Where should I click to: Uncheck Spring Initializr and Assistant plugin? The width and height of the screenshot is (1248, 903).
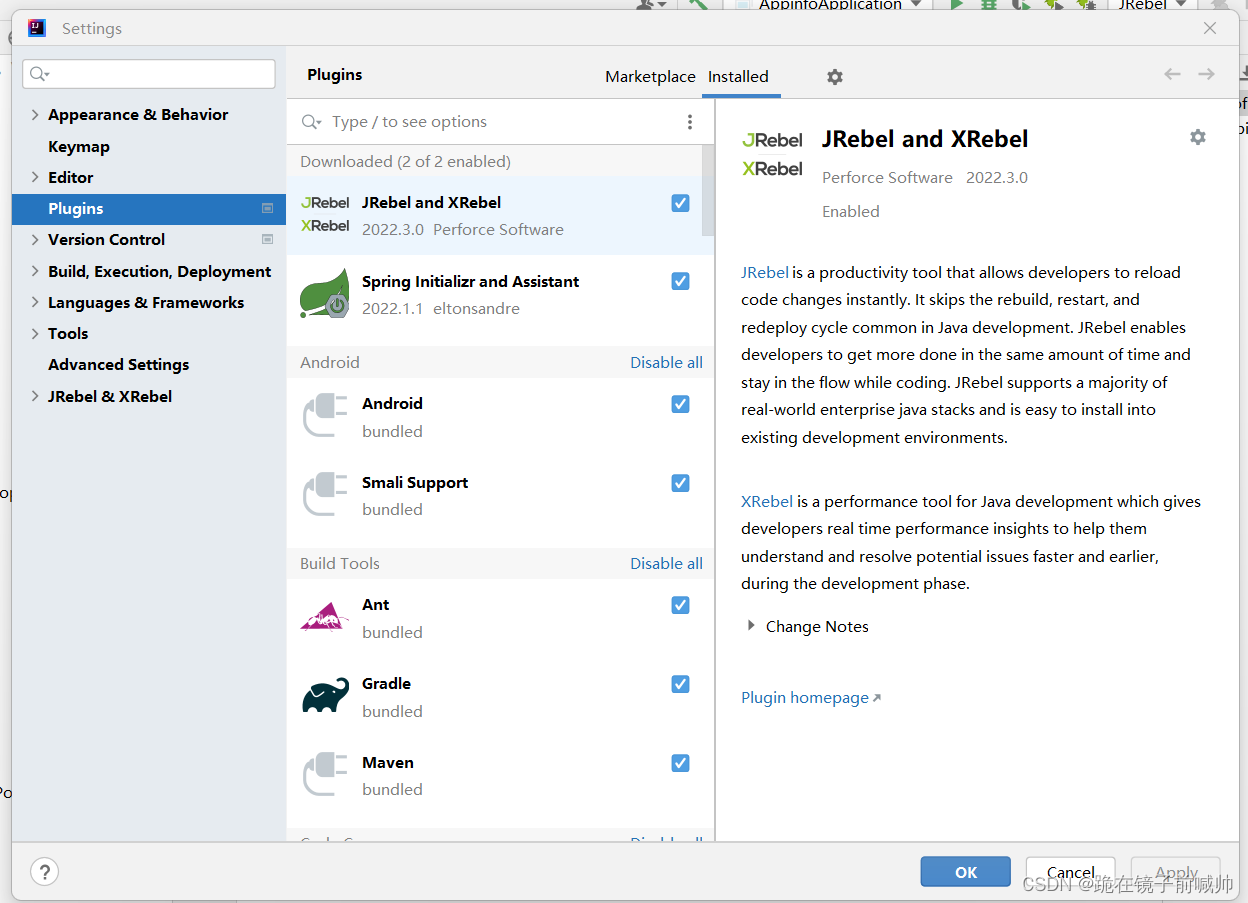click(x=681, y=282)
